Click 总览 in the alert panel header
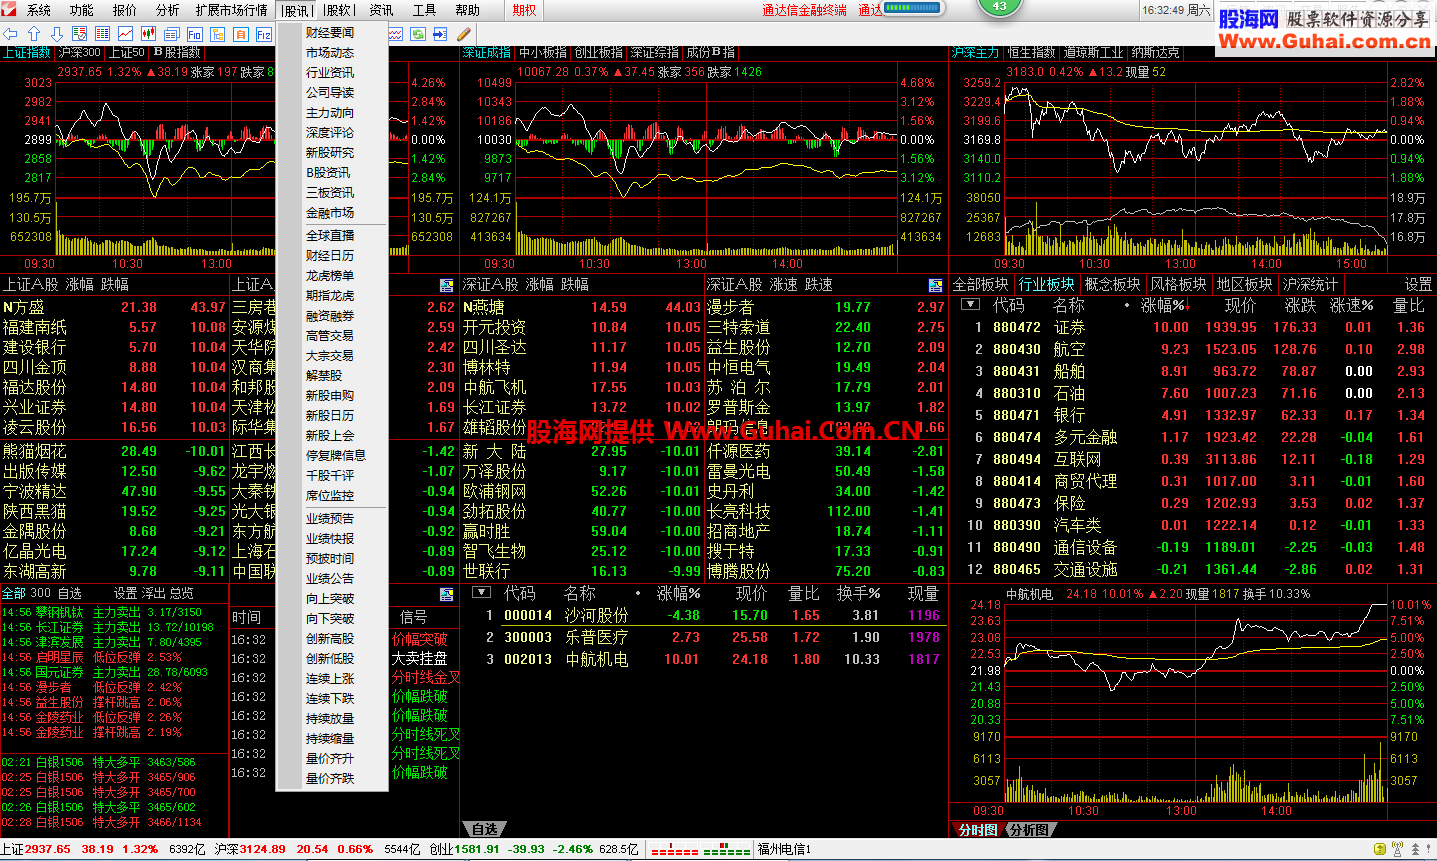Image resolution: width=1437 pixels, height=861 pixels. point(182,593)
